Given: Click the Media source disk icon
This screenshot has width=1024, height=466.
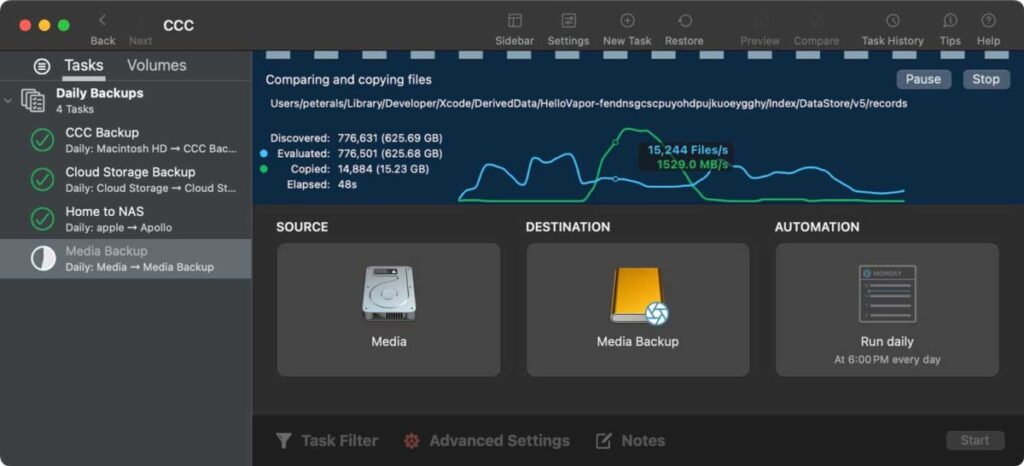Looking at the screenshot, I should click(x=388, y=294).
